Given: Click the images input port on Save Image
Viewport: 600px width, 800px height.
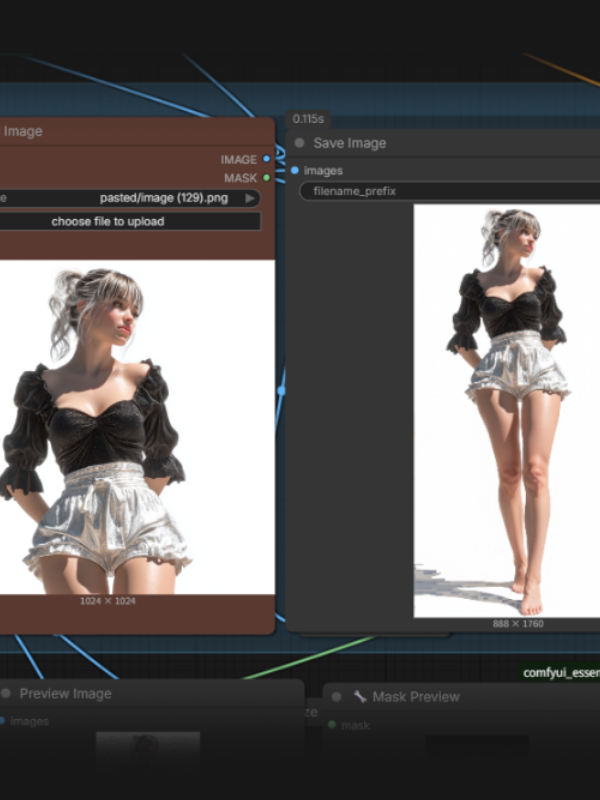Looking at the screenshot, I should pyautogui.click(x=295, y=171).
